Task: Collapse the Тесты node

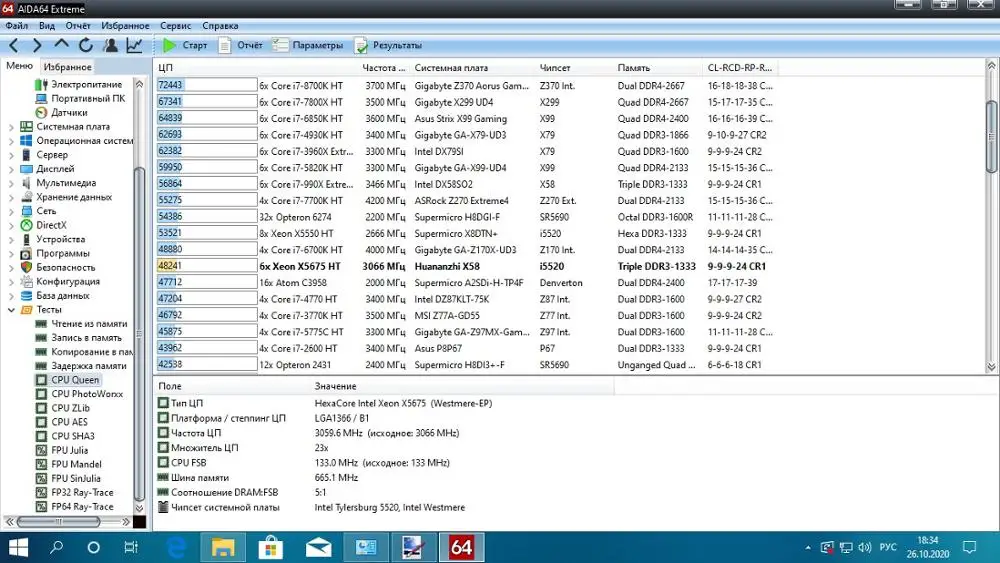Action: [11, 310]
